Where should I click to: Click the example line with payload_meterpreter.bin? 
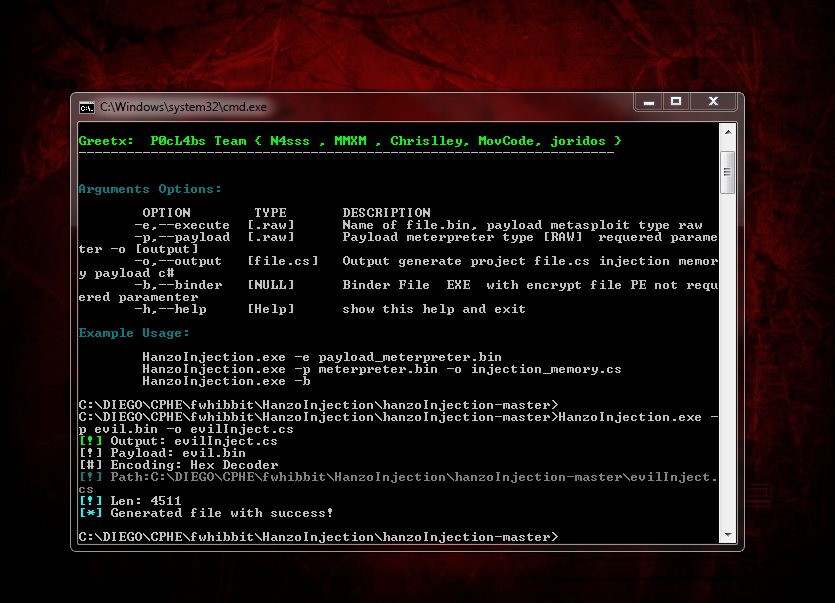(x=322, y=357)
